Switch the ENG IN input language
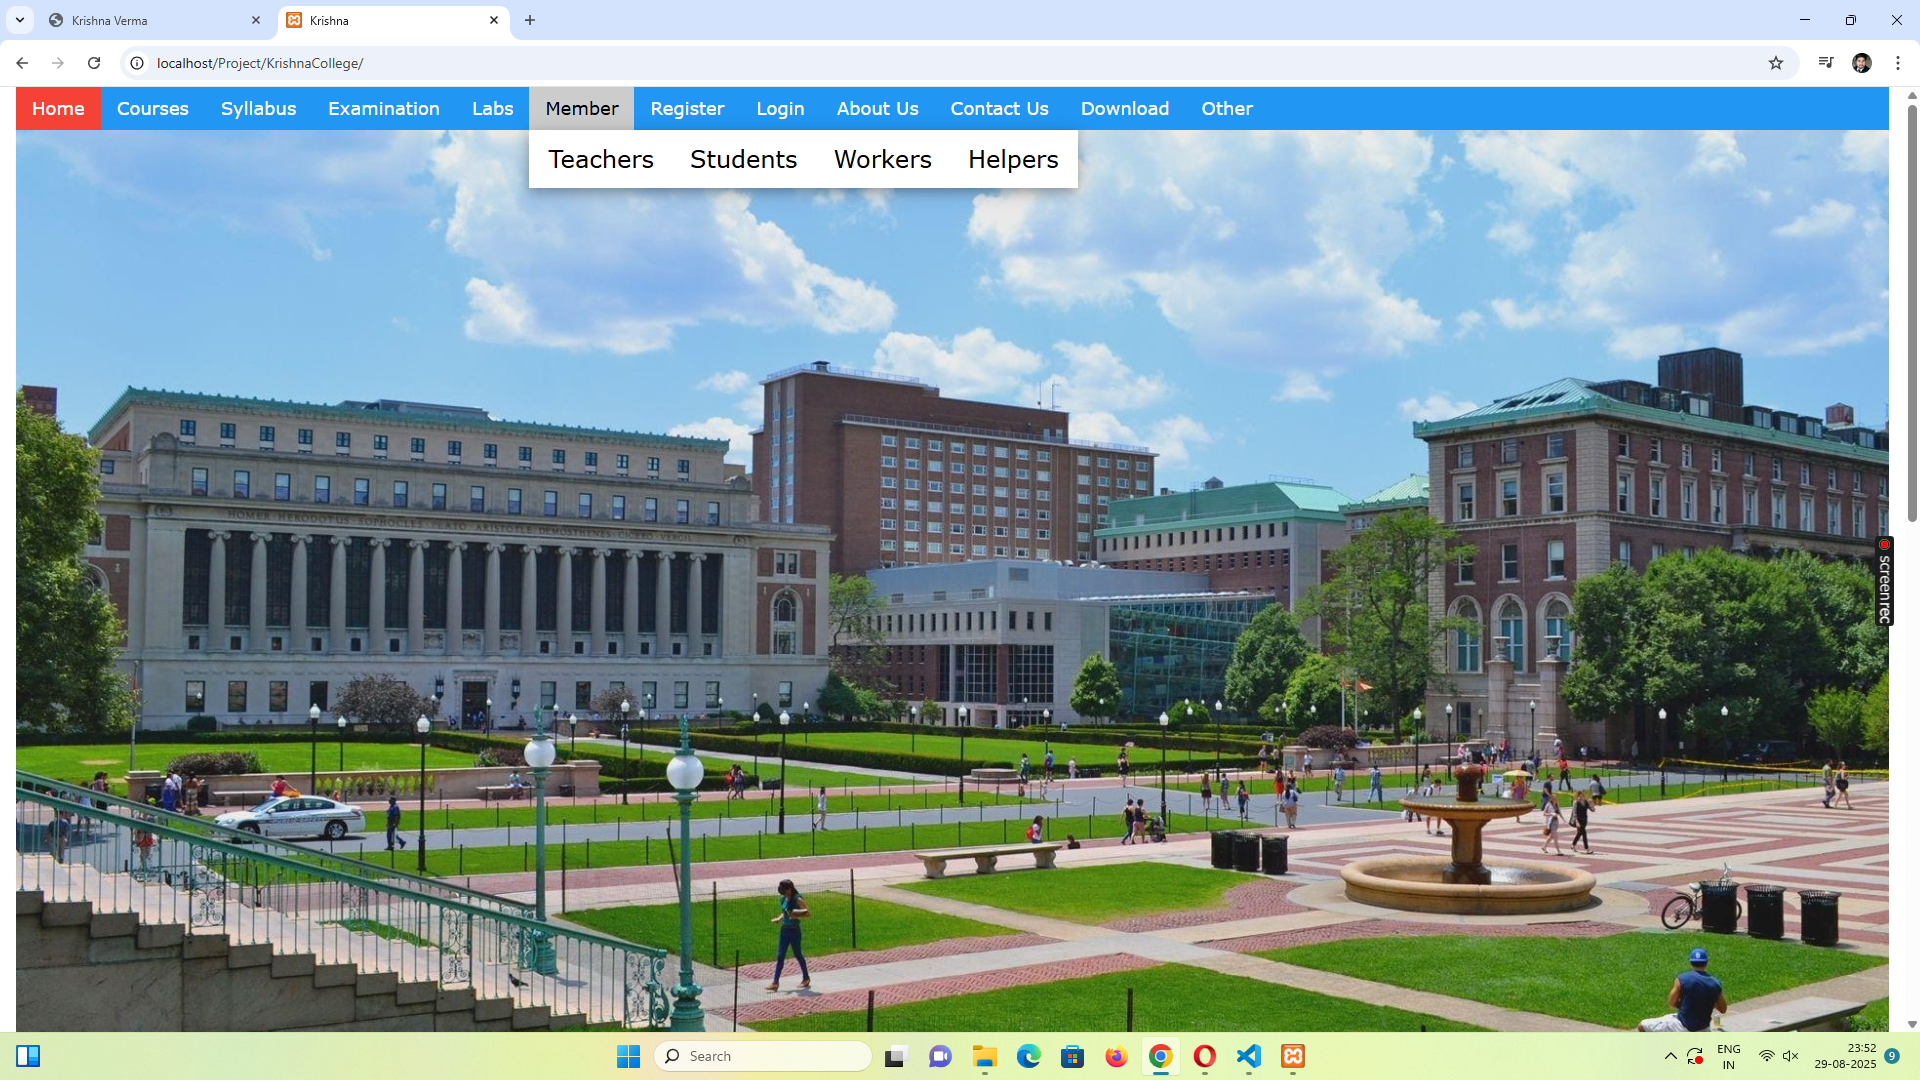The width and height of the screenshot is (1920, 1080). (1729, 1056)
